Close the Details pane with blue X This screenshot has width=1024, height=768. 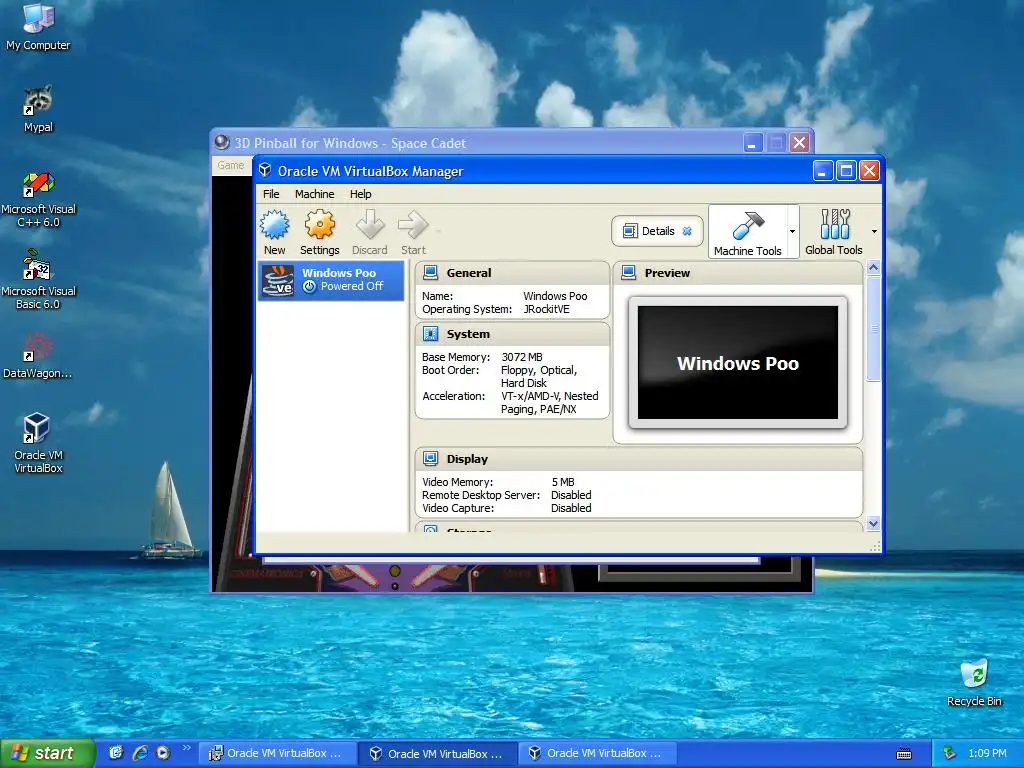[687, 231]
